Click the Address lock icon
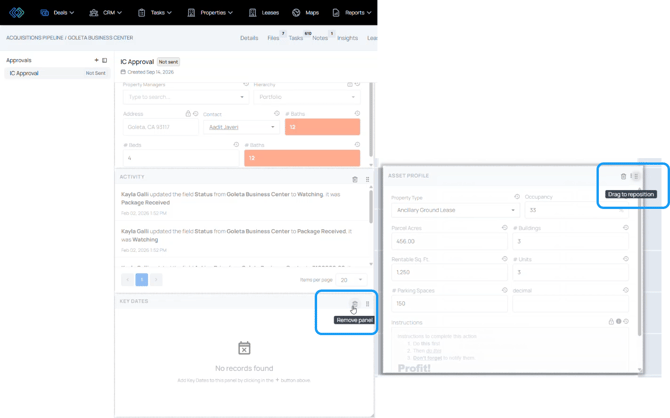Viewport: 670px width, 418px height. tap(188, 114)
